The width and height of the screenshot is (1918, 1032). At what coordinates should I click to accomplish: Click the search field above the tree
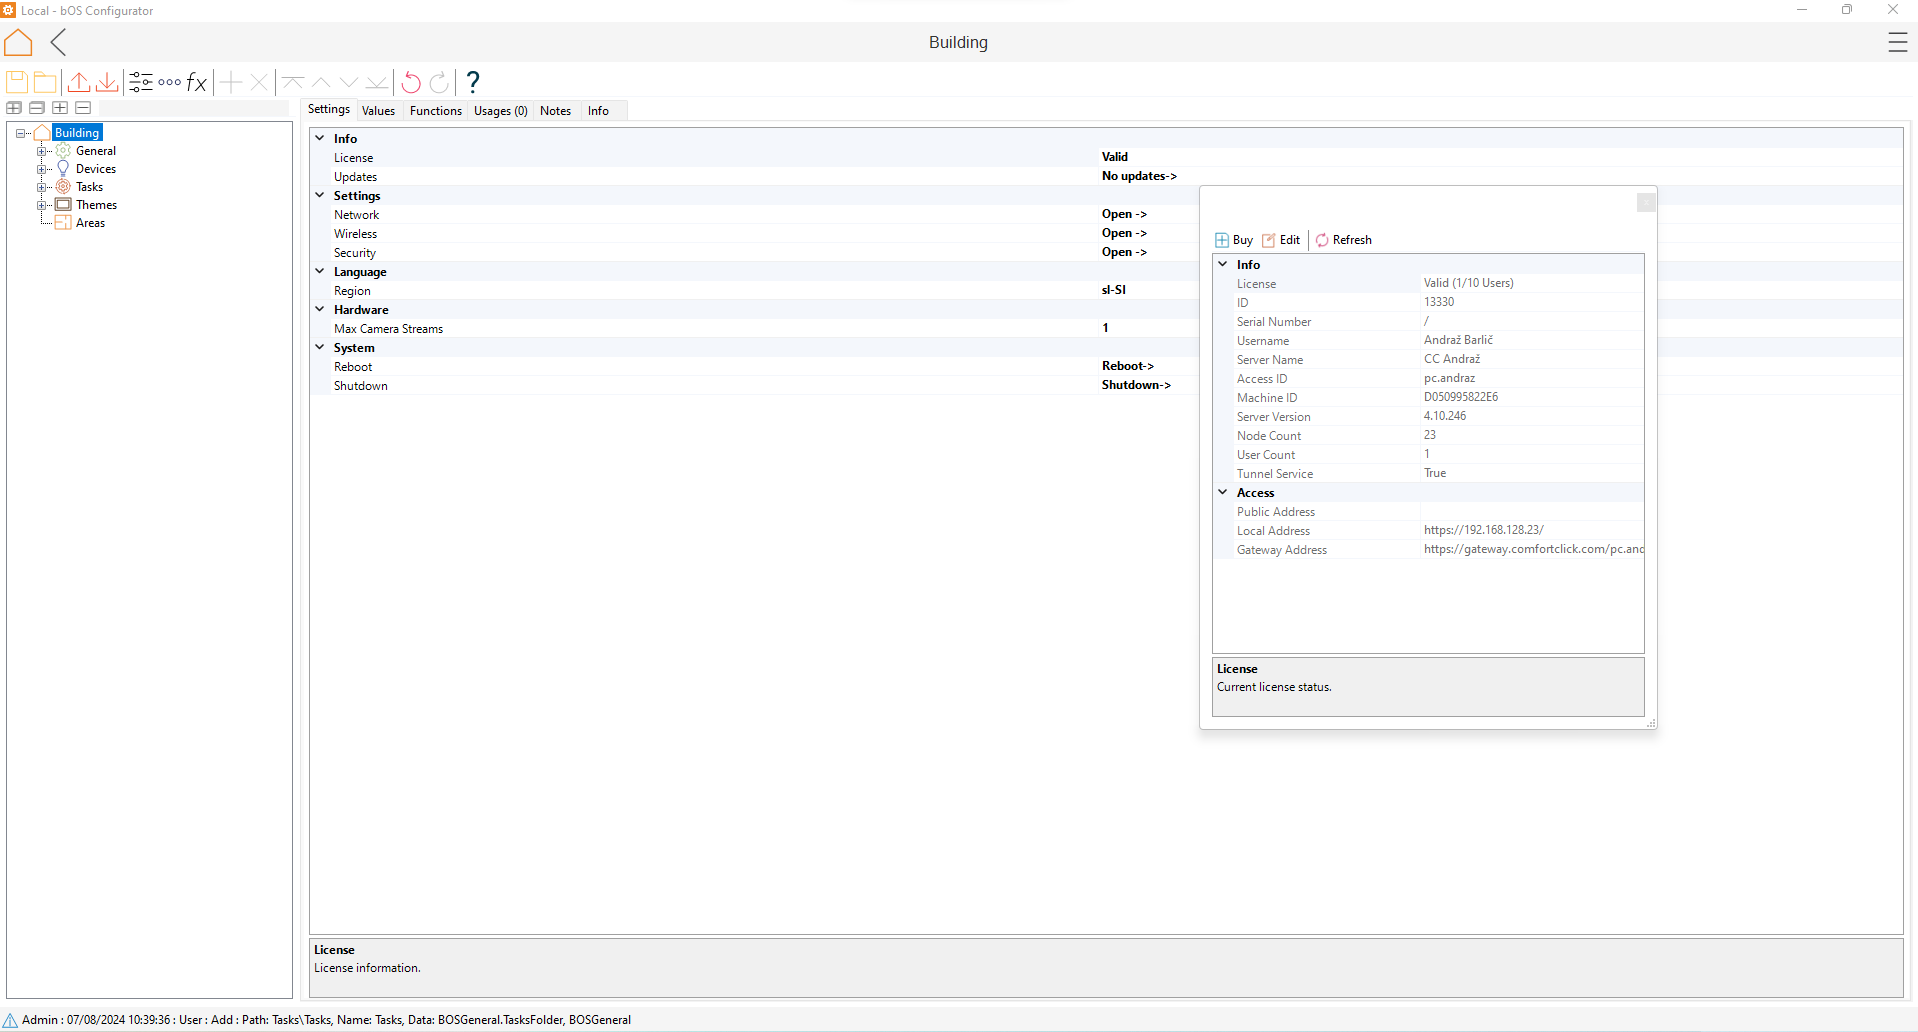point(194,108)
